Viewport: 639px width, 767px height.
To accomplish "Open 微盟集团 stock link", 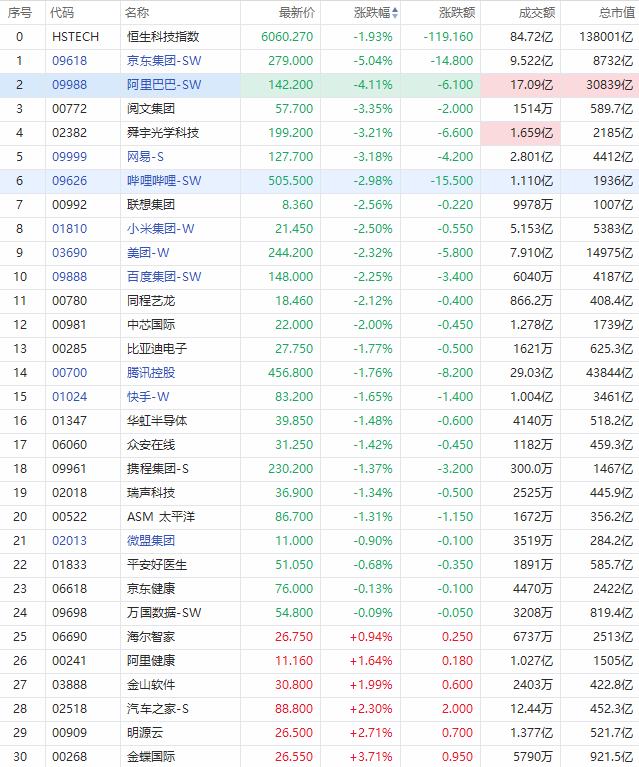I will tap(151, 541).
